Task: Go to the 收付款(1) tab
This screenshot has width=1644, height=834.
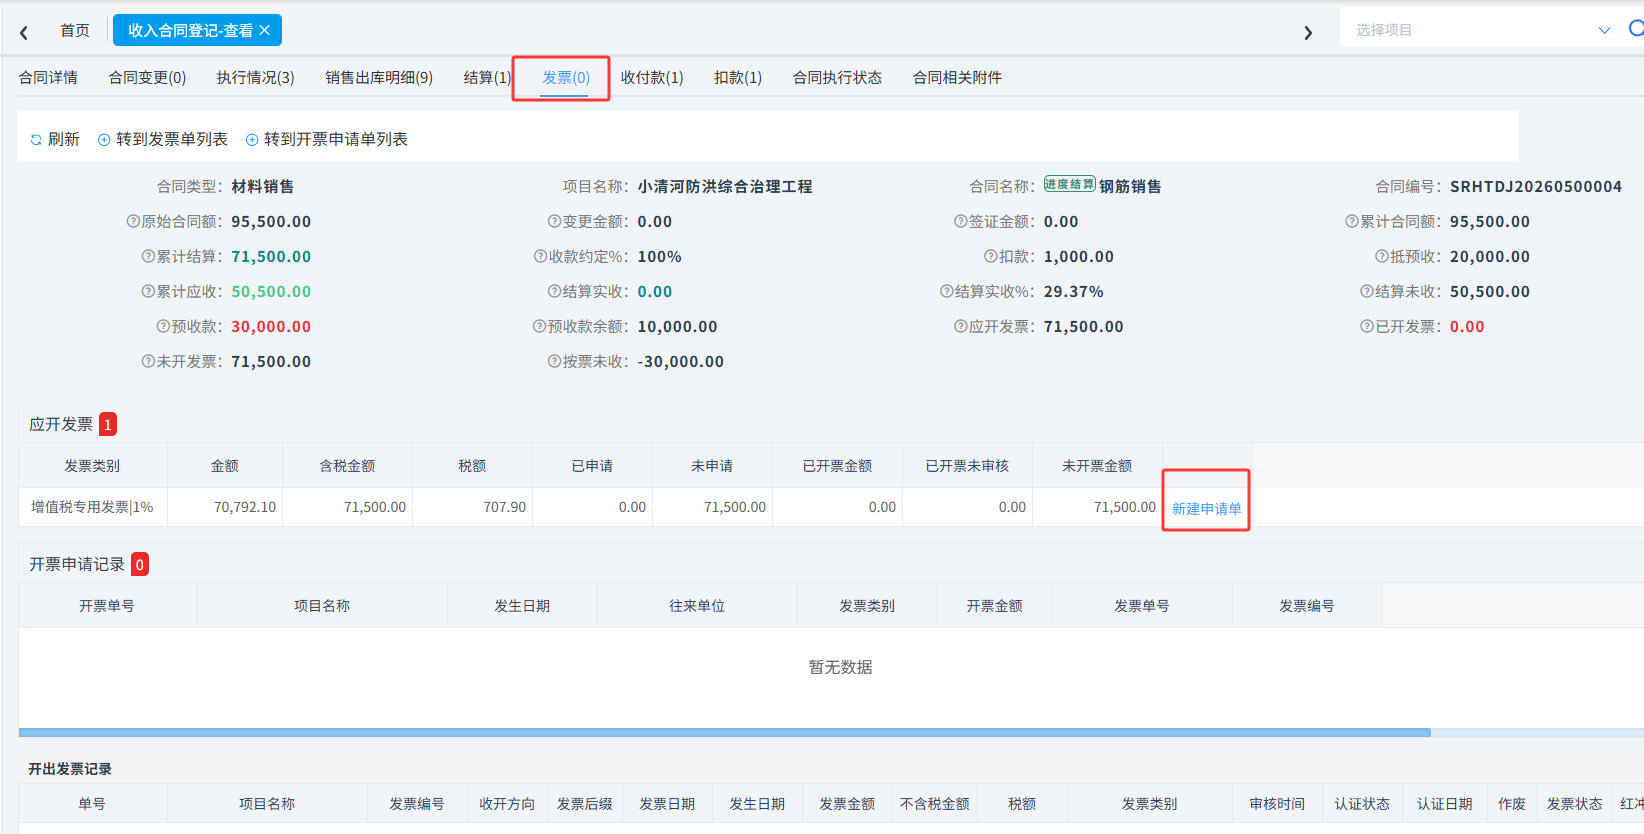Action: [x=652, y=77]
